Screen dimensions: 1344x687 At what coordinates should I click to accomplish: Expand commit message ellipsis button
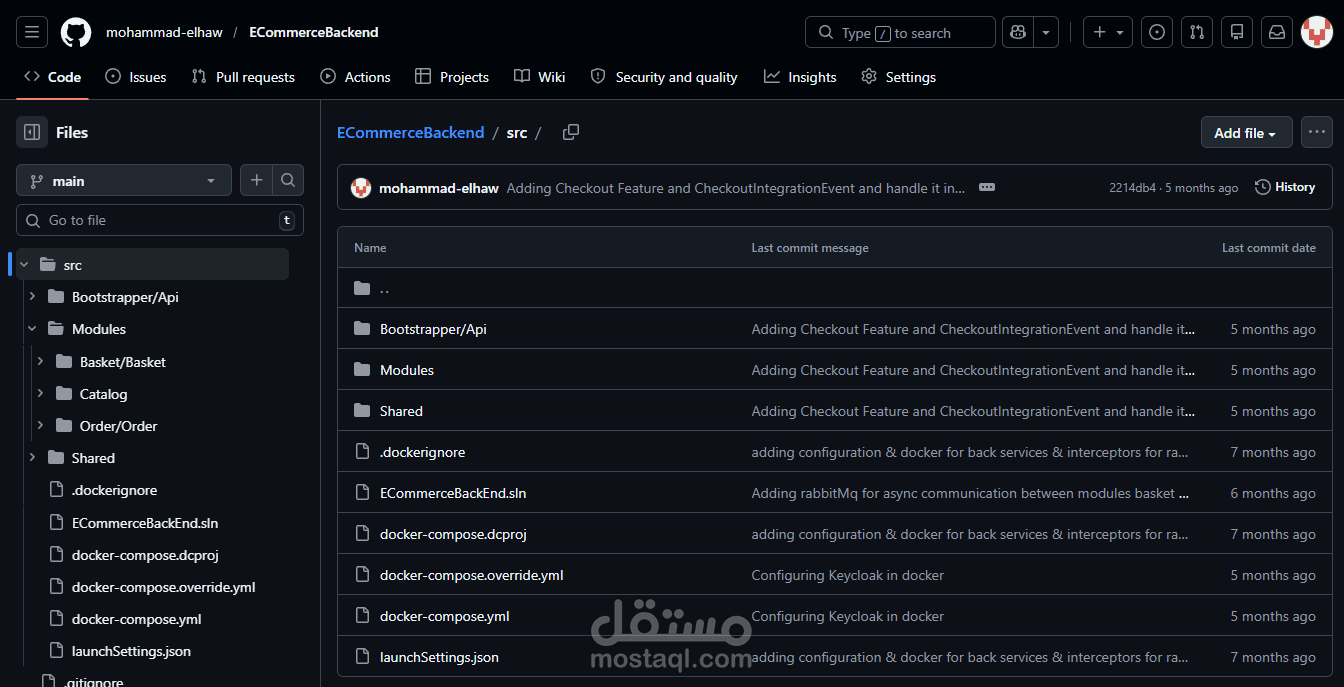(x=987, y=187)
